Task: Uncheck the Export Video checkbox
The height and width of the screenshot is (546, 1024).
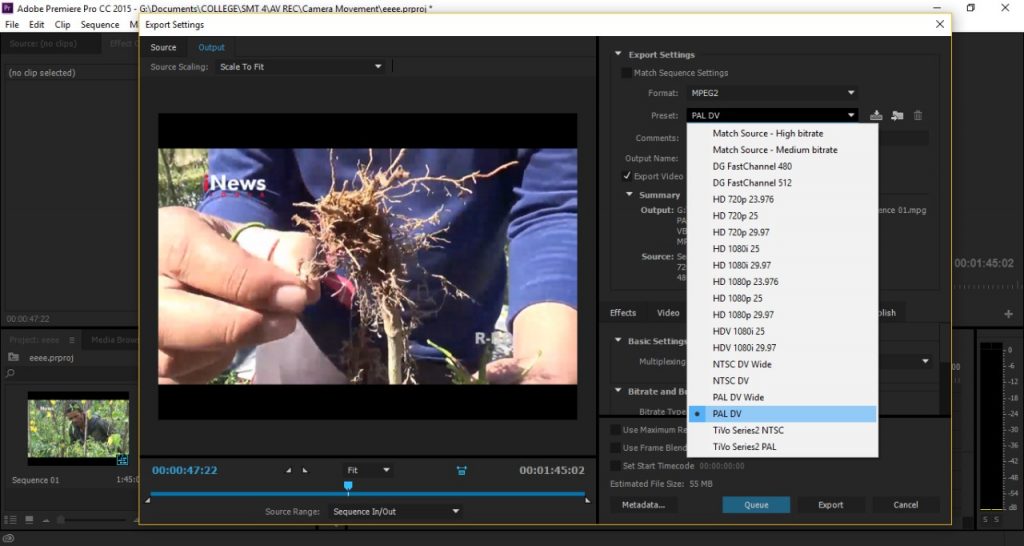Action: 626,176
